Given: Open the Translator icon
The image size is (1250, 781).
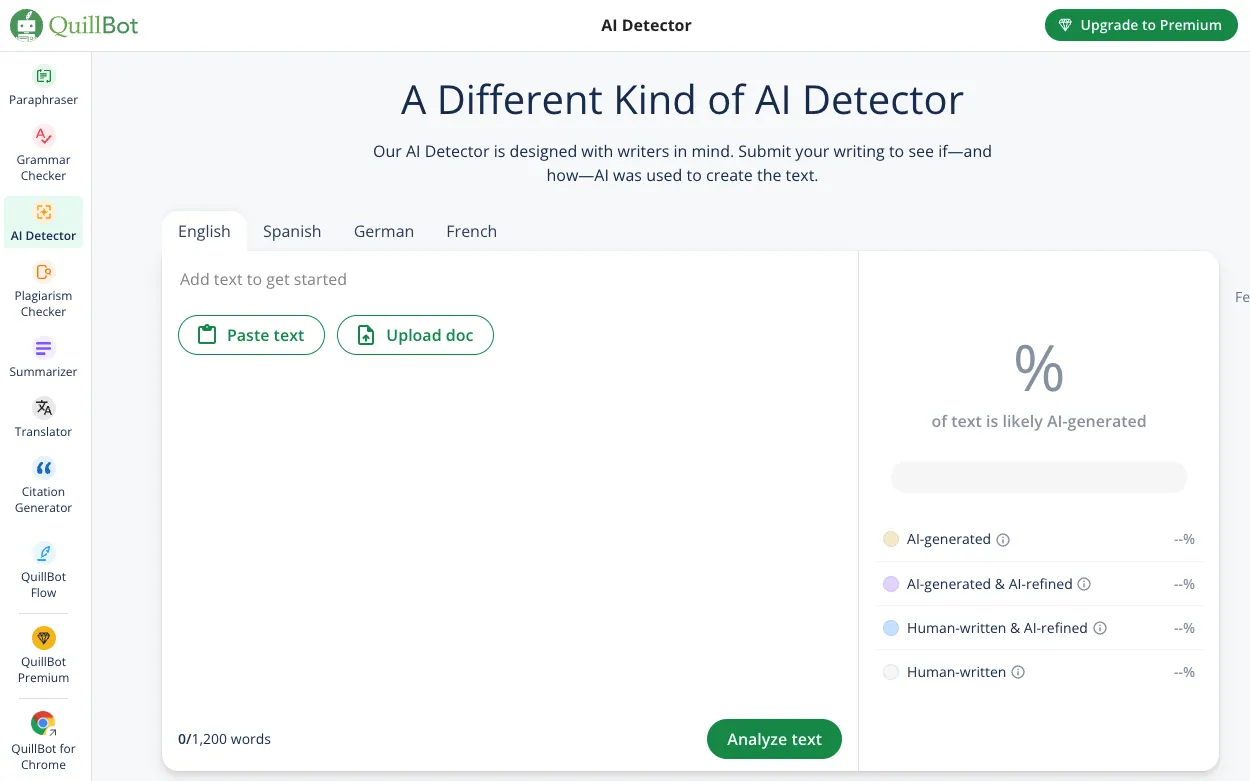Looking at the screenshot, I should click(x=43, y=408).
